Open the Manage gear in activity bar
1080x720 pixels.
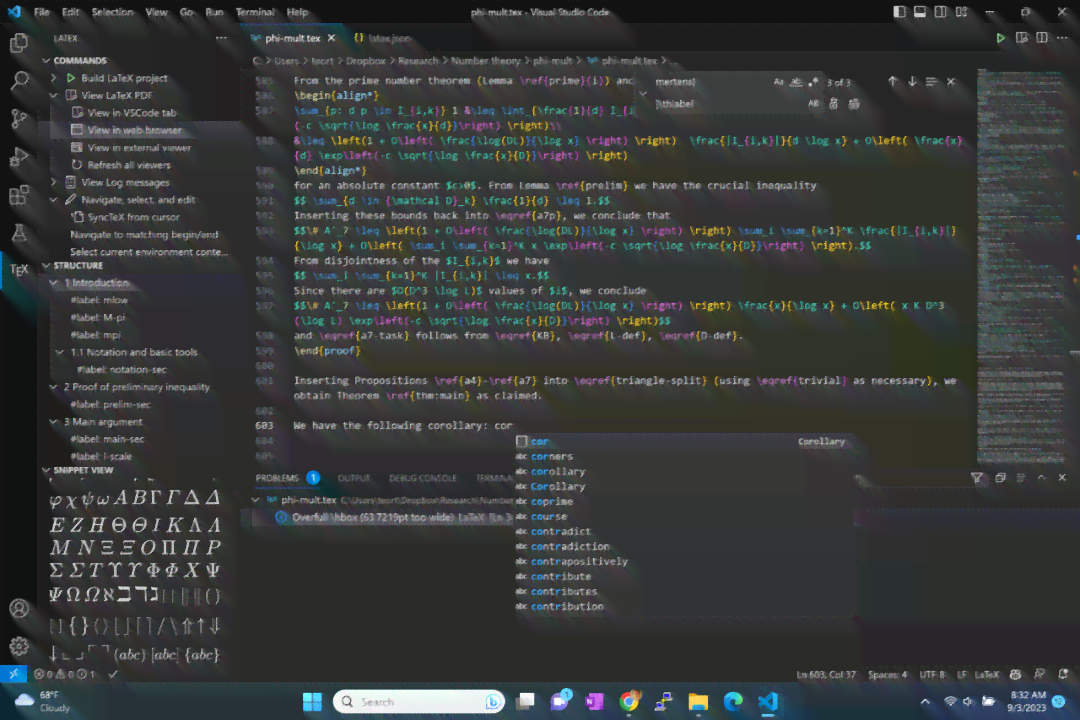pos(19,646)
